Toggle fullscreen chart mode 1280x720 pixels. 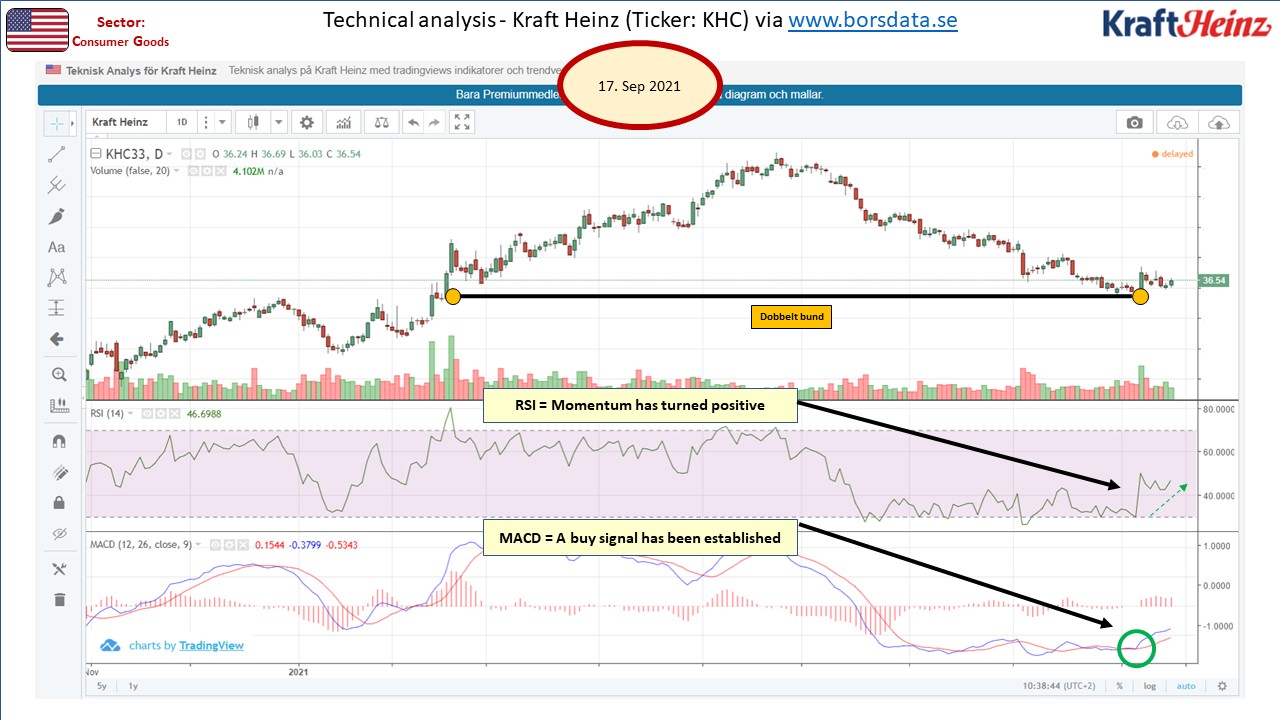[462, 122]
